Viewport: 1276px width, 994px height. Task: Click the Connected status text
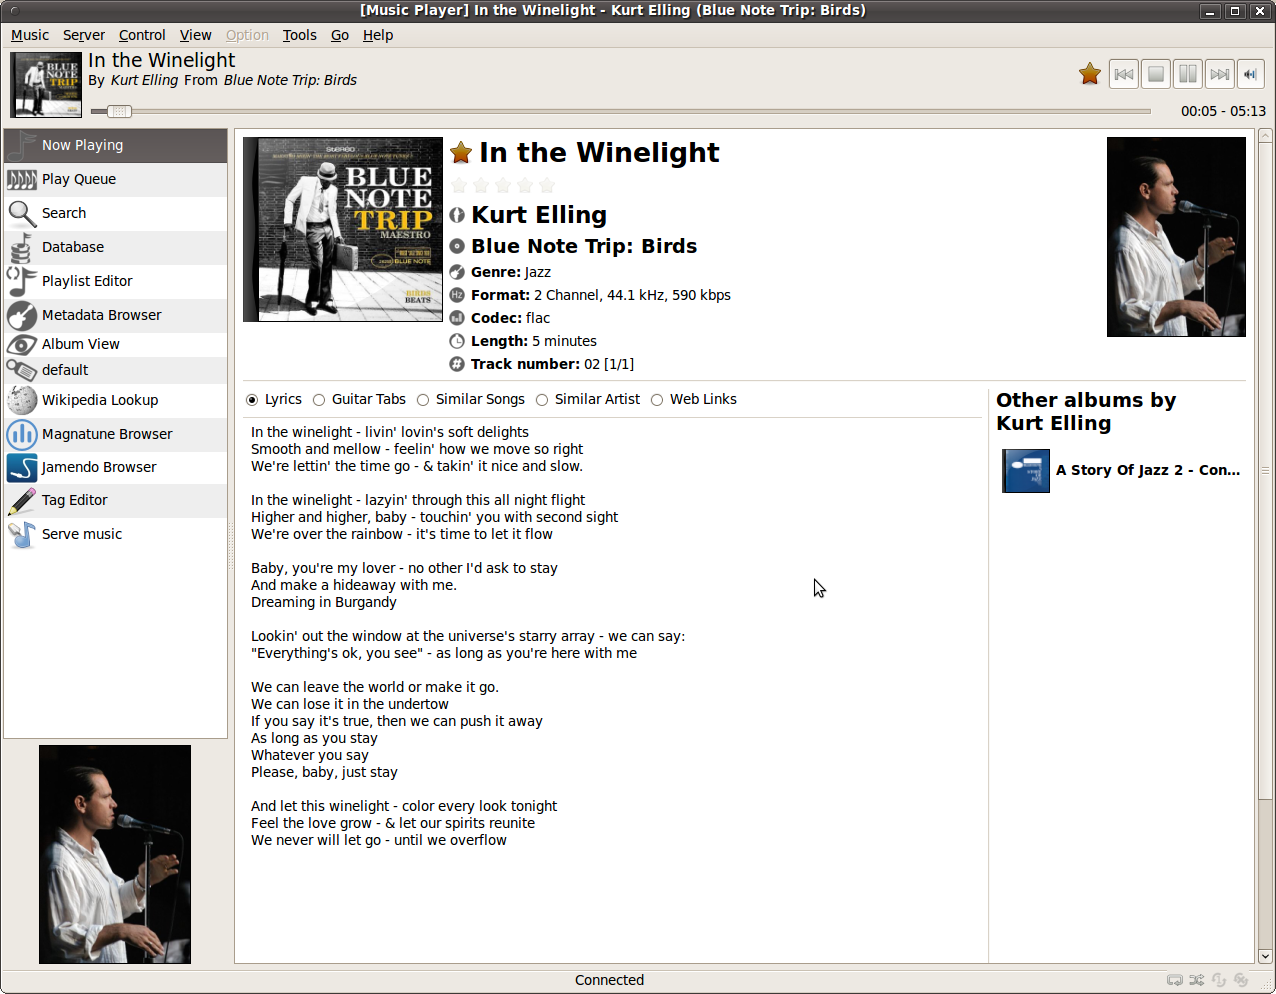pos(609,980)
